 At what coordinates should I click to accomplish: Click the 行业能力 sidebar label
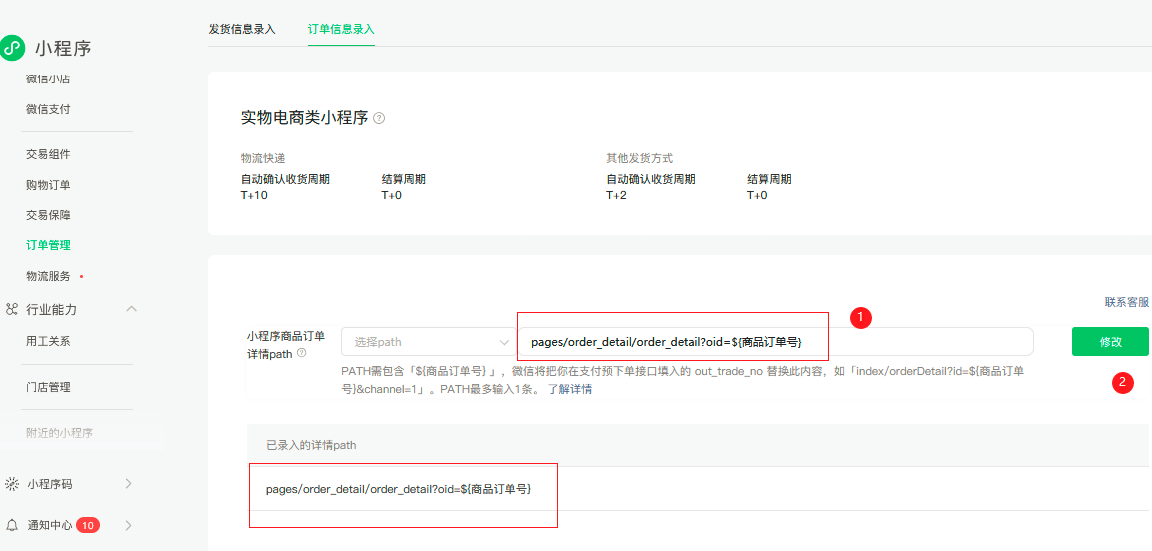click(51, 309)
